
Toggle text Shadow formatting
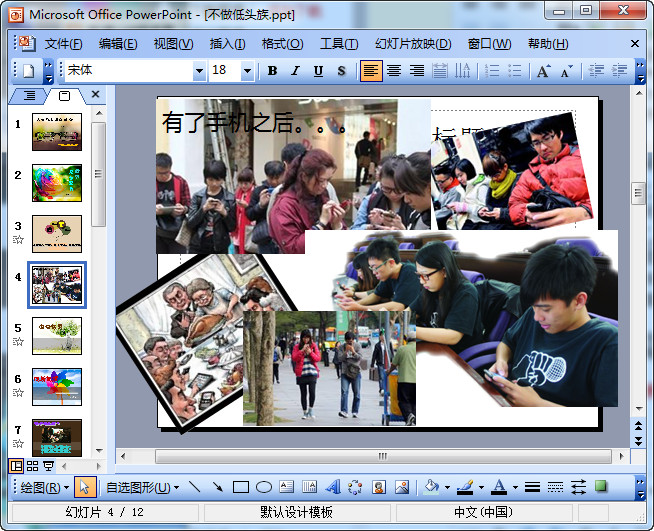coord(341,70)
